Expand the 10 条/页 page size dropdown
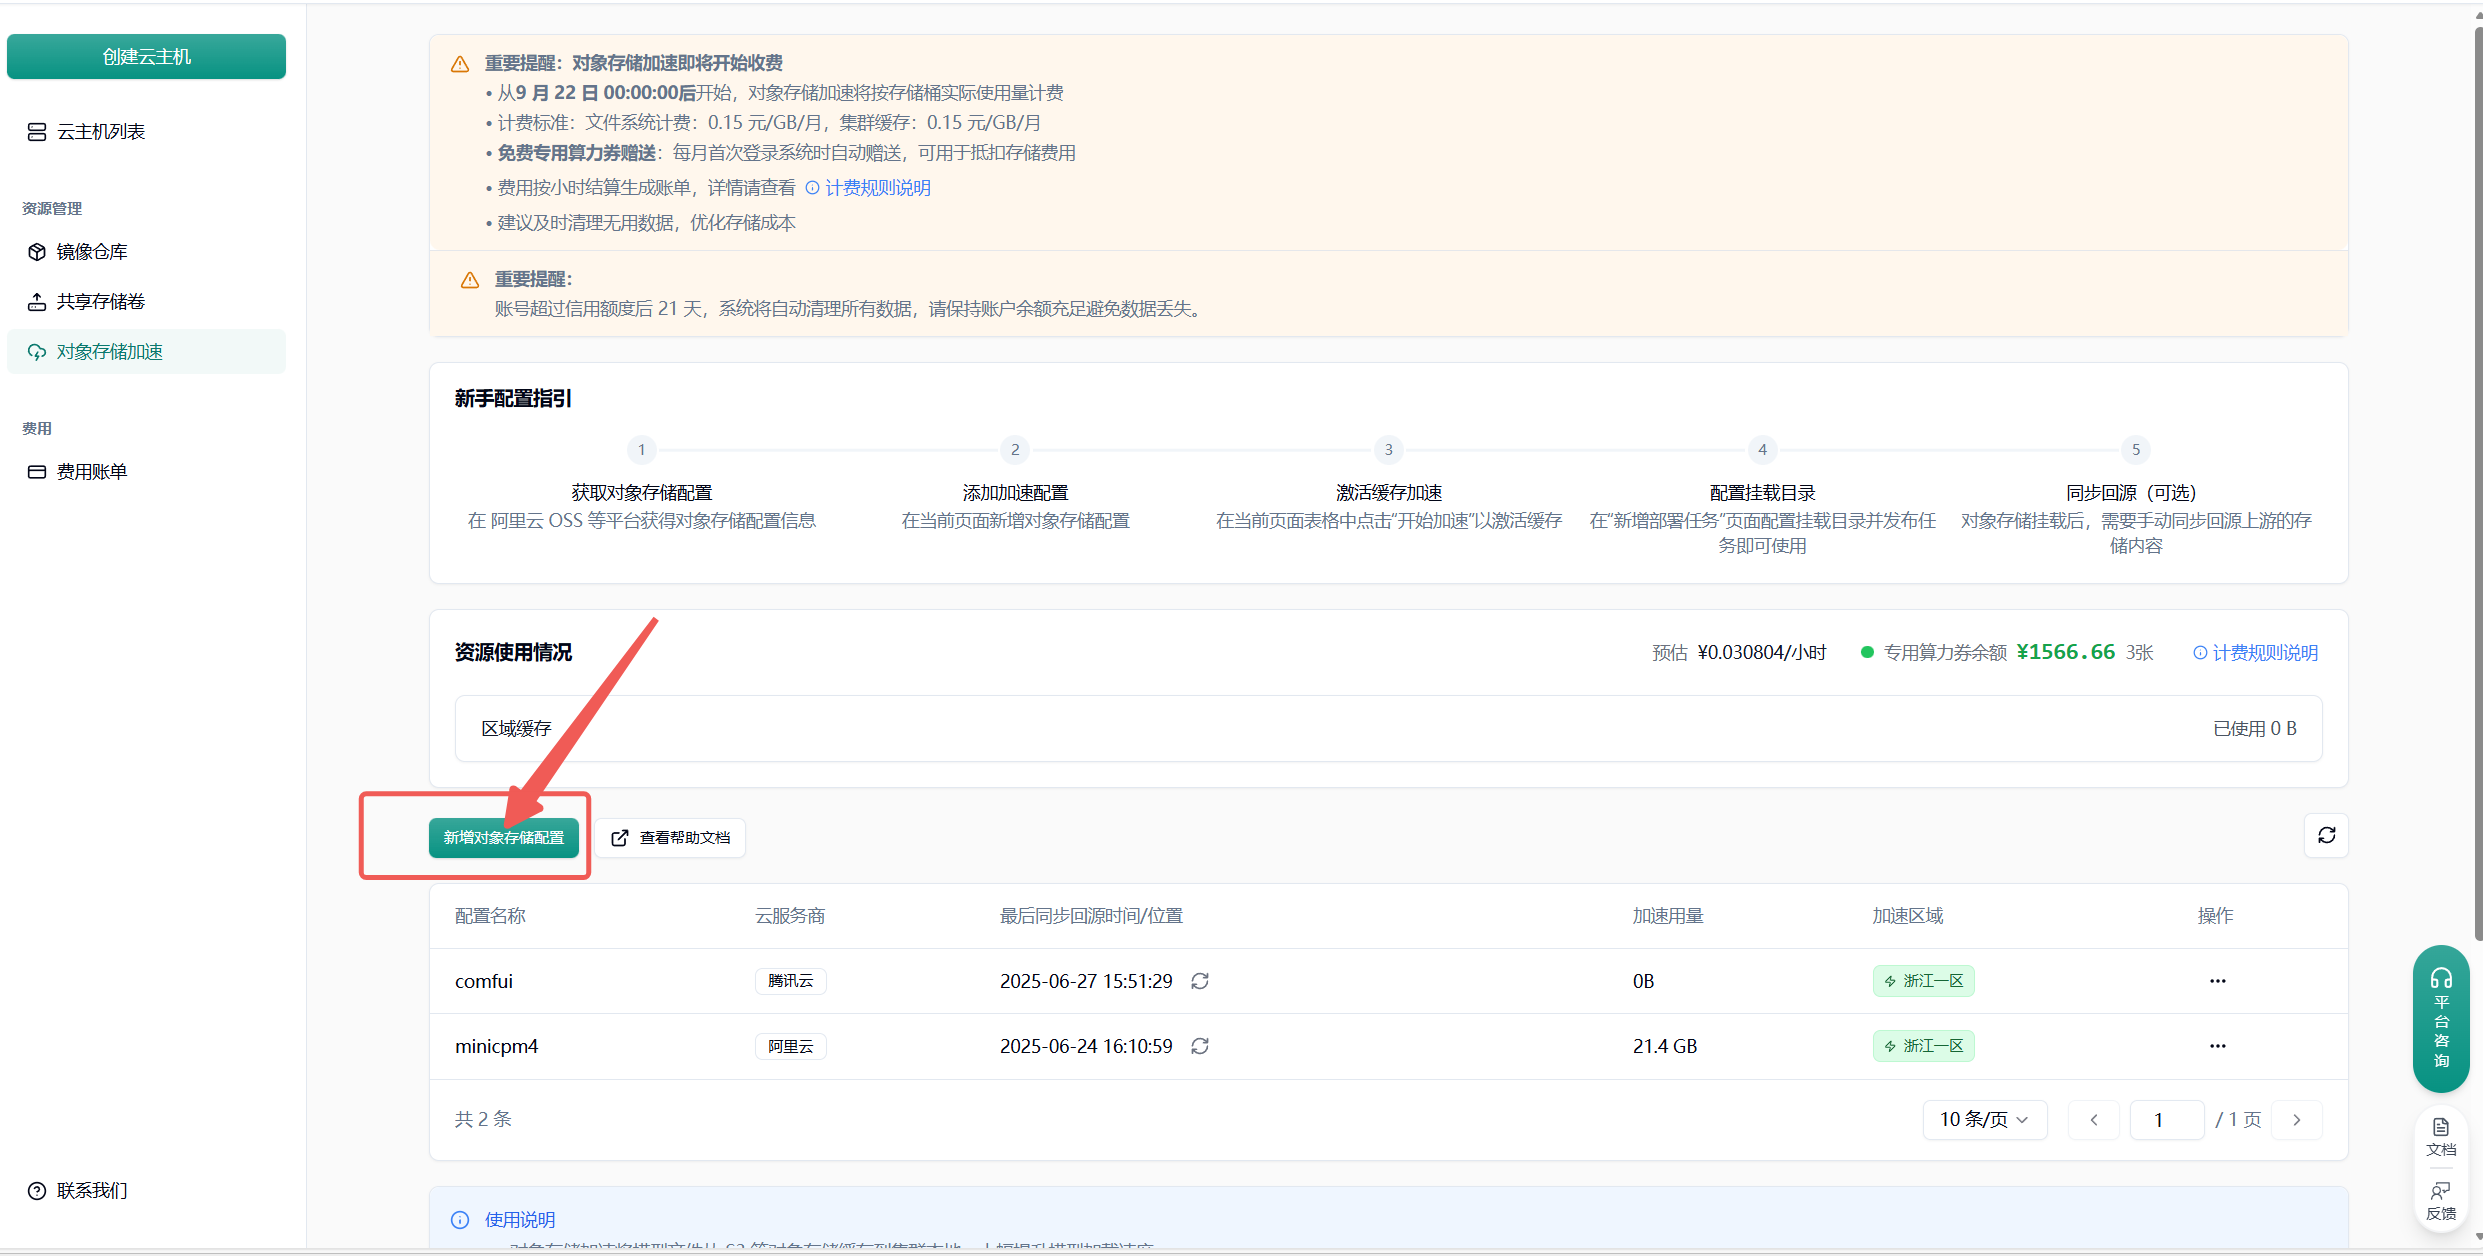The height and width of the screenshot is (1256, 2483). [1984, 1119]
